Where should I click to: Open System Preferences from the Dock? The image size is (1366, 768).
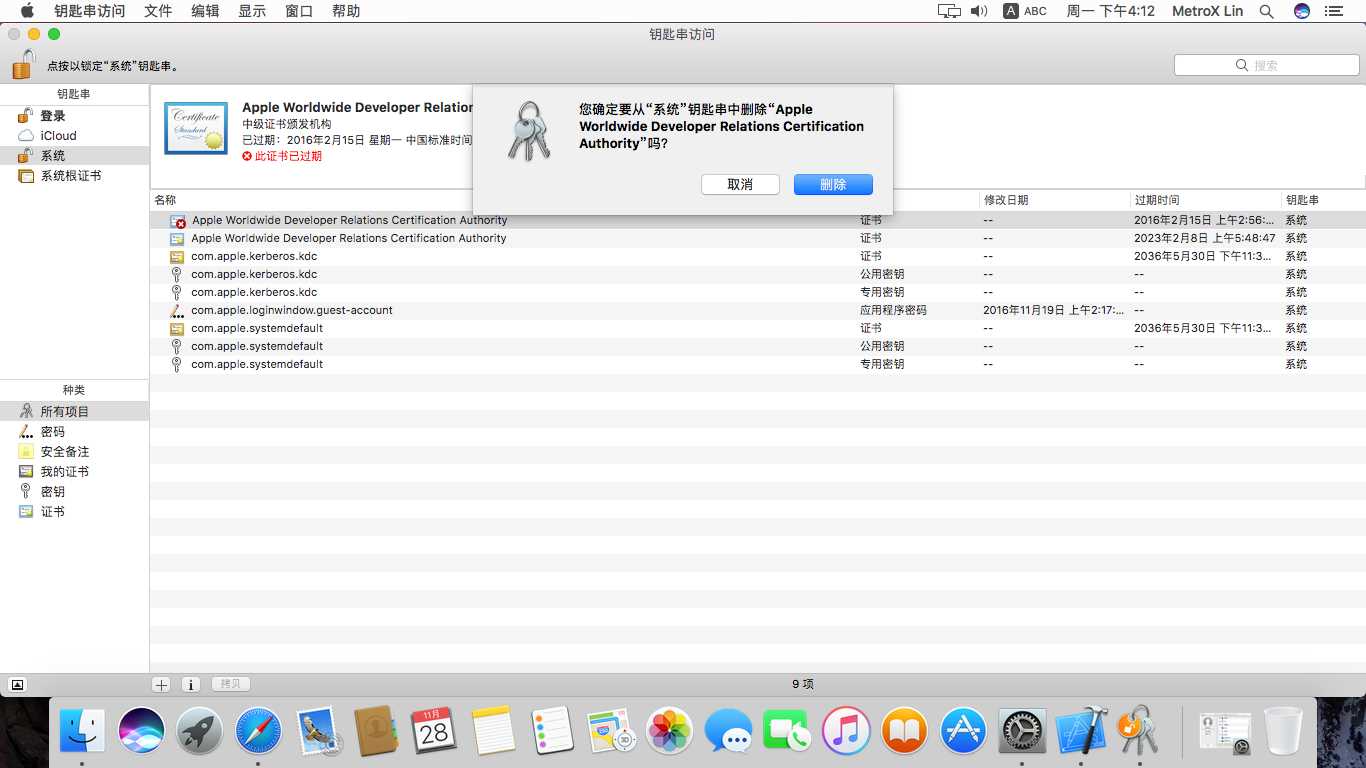(1022, 731)
